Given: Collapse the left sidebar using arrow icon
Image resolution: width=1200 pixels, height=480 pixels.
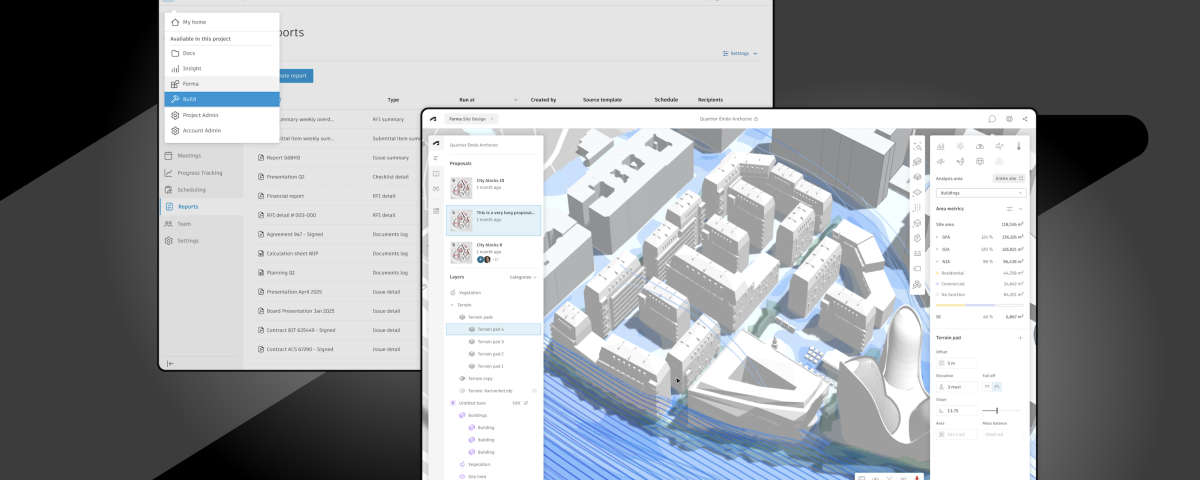Looking at the screenshot, I should click(170, 363).
